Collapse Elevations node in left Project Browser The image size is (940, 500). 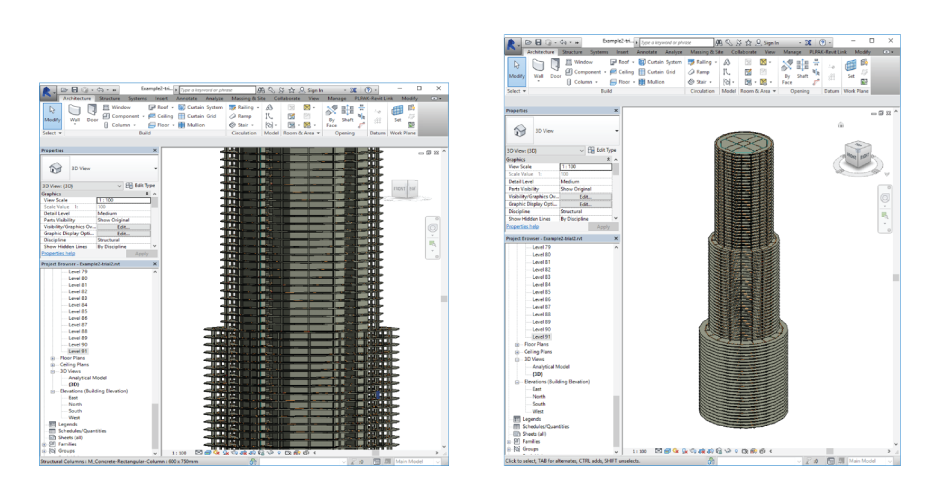(x=53, y=391)
